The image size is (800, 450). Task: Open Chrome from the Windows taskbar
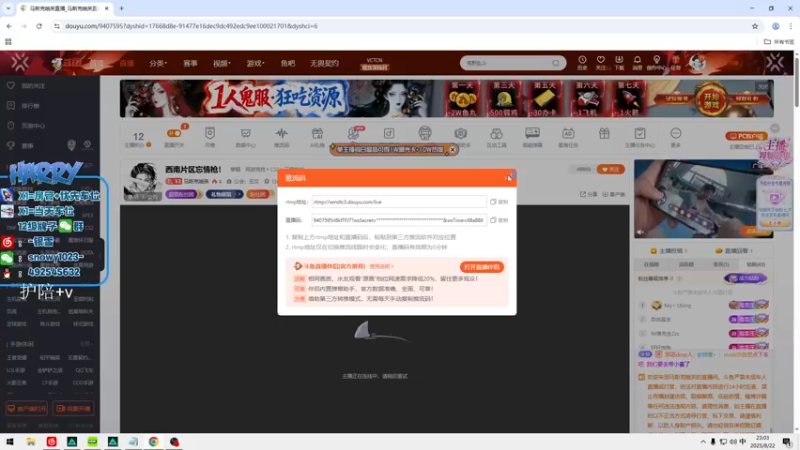[154, 442]
